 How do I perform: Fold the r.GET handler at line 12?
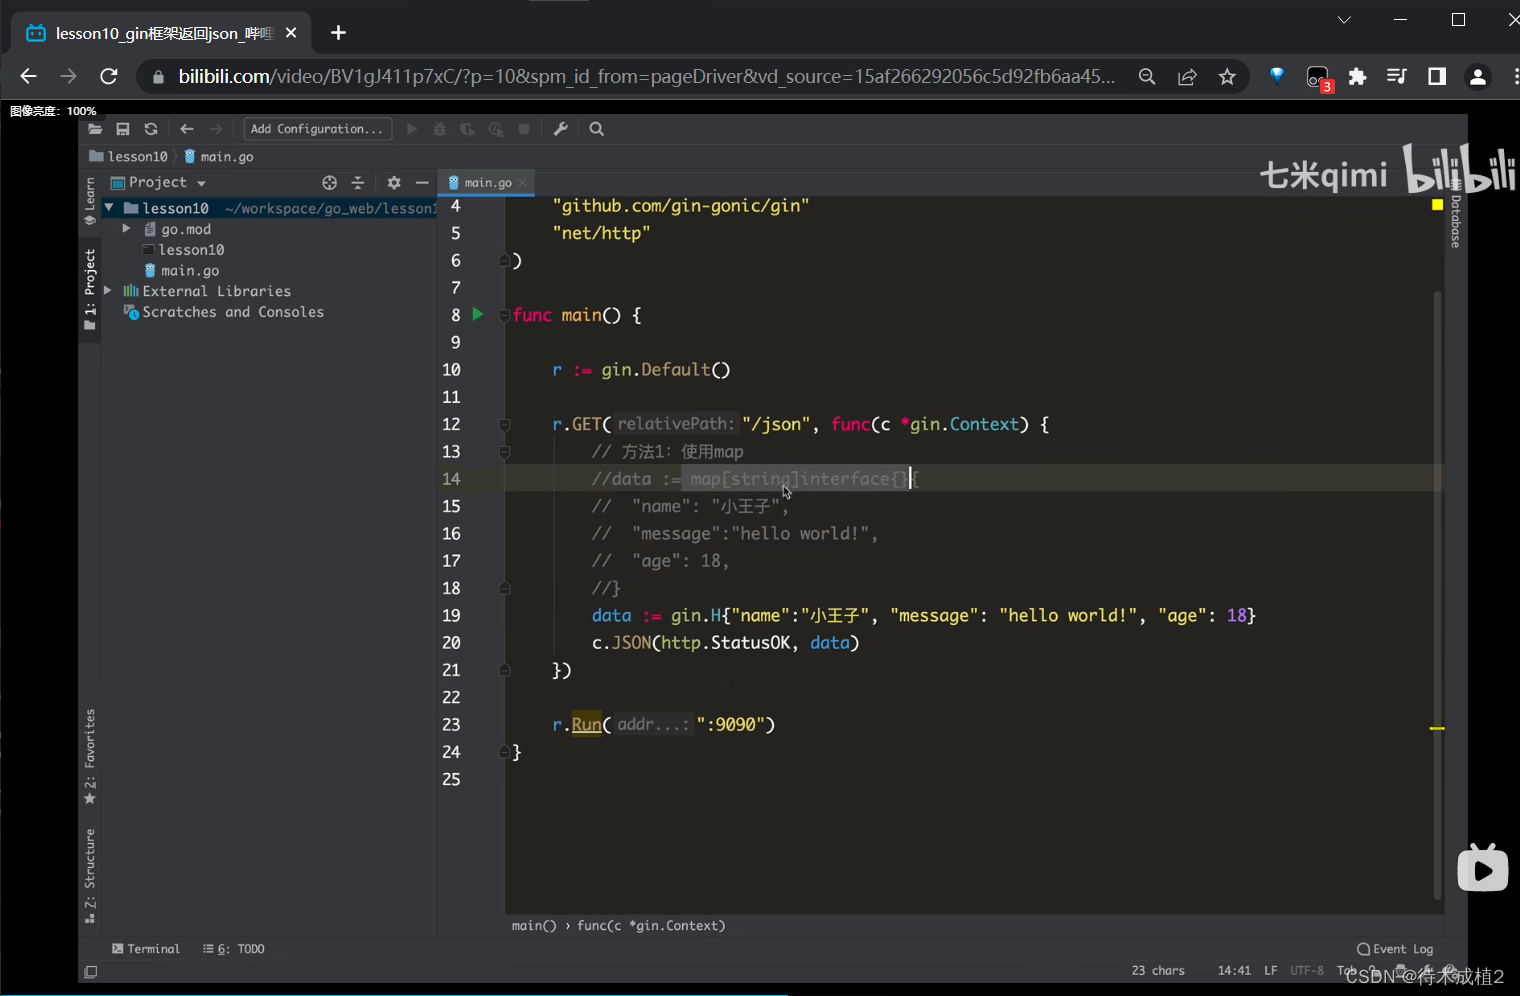(505, 425)
